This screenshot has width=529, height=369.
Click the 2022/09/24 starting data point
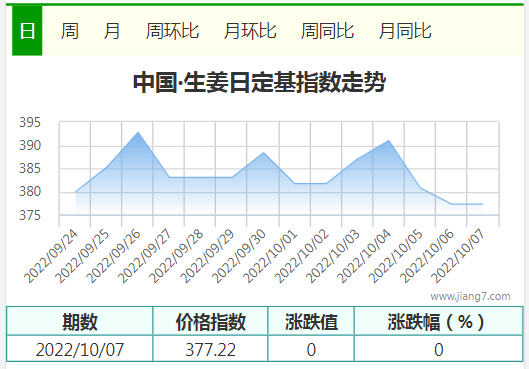(75, 192)
